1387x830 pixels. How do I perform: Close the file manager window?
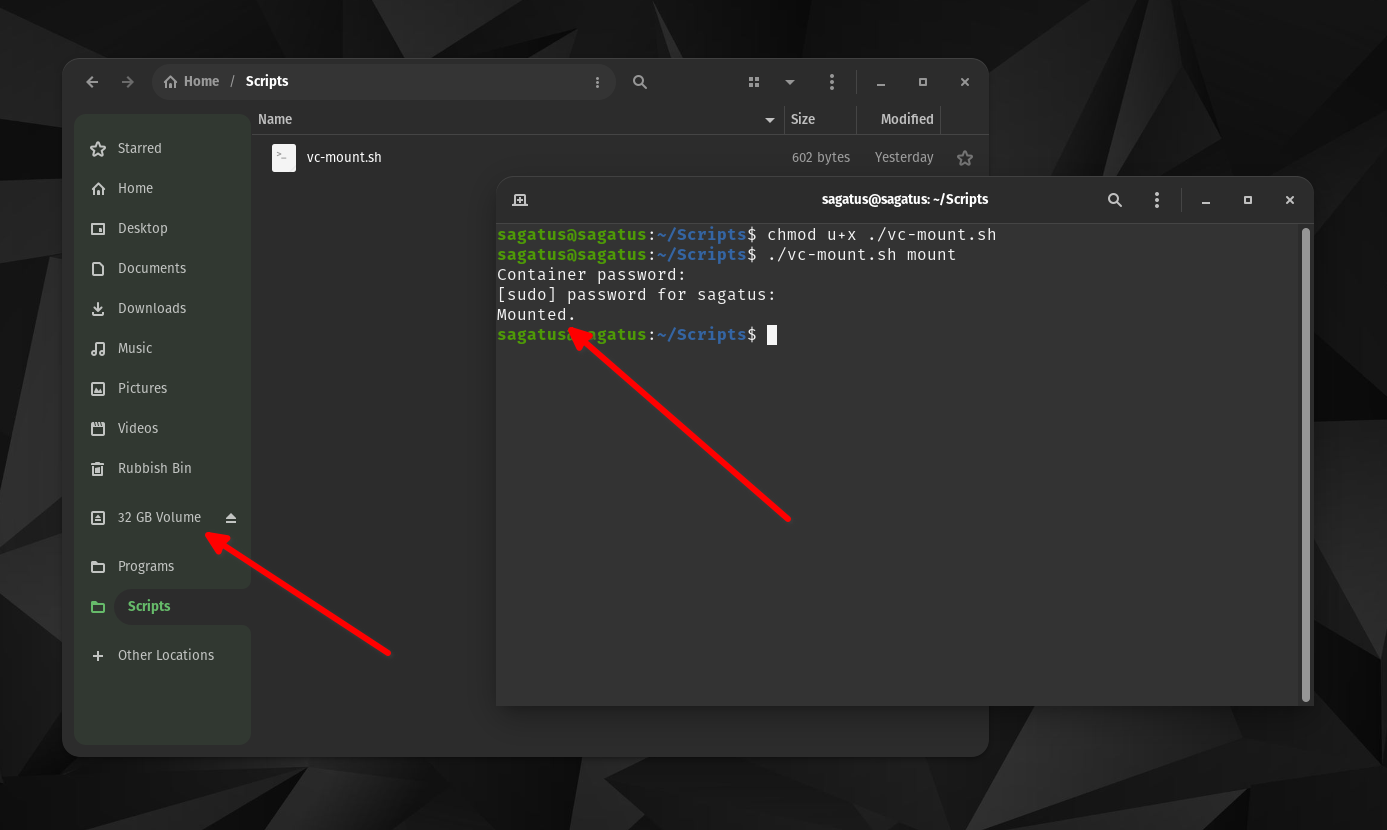coord(965,82)
